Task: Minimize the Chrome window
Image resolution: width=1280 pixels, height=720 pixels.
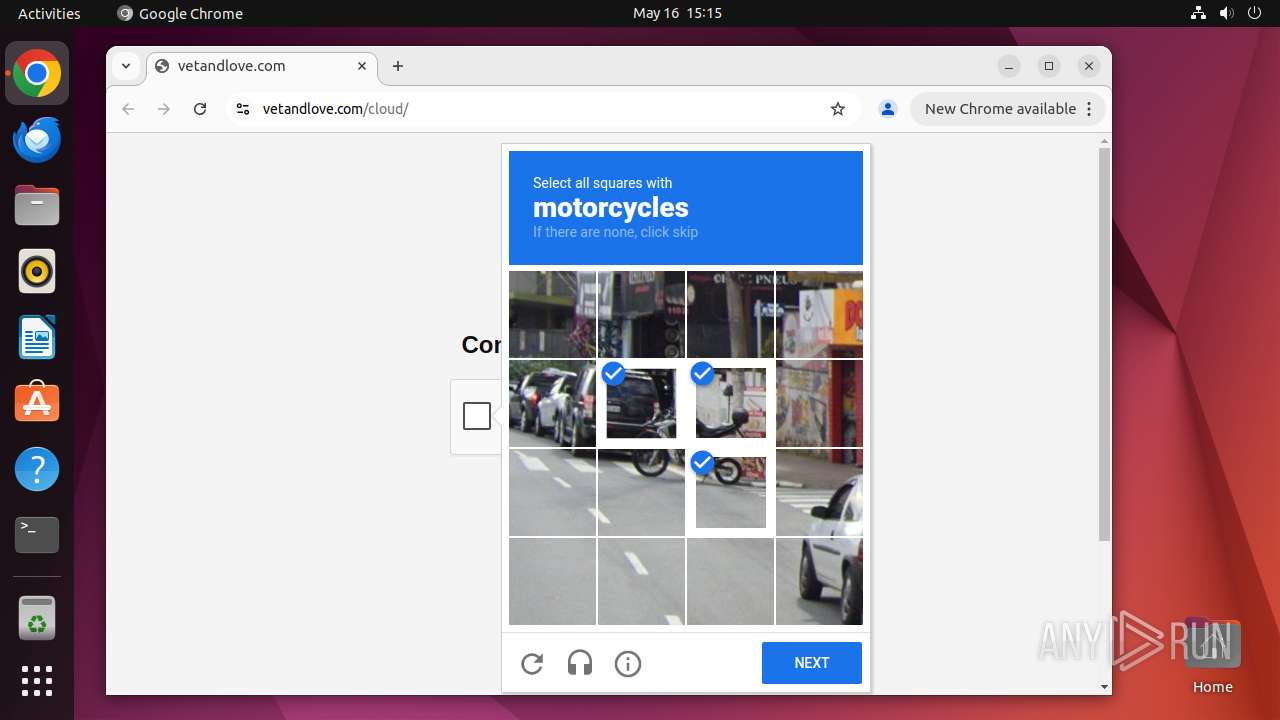Action: pos(1009,66)
